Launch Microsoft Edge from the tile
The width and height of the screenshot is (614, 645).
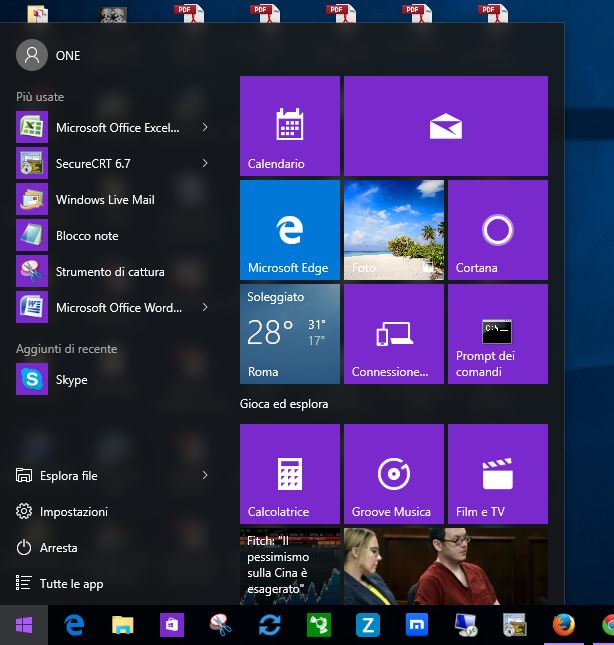coord(290,230)
